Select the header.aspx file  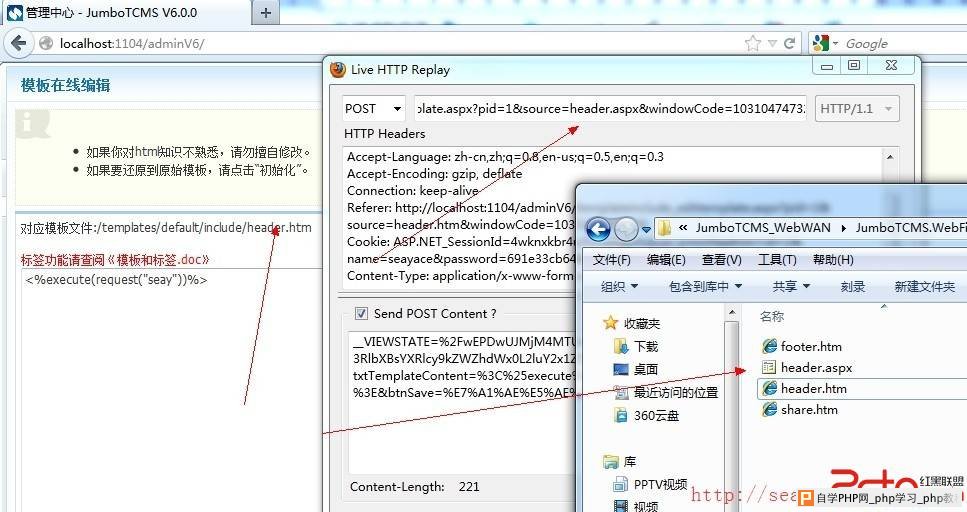807,368
